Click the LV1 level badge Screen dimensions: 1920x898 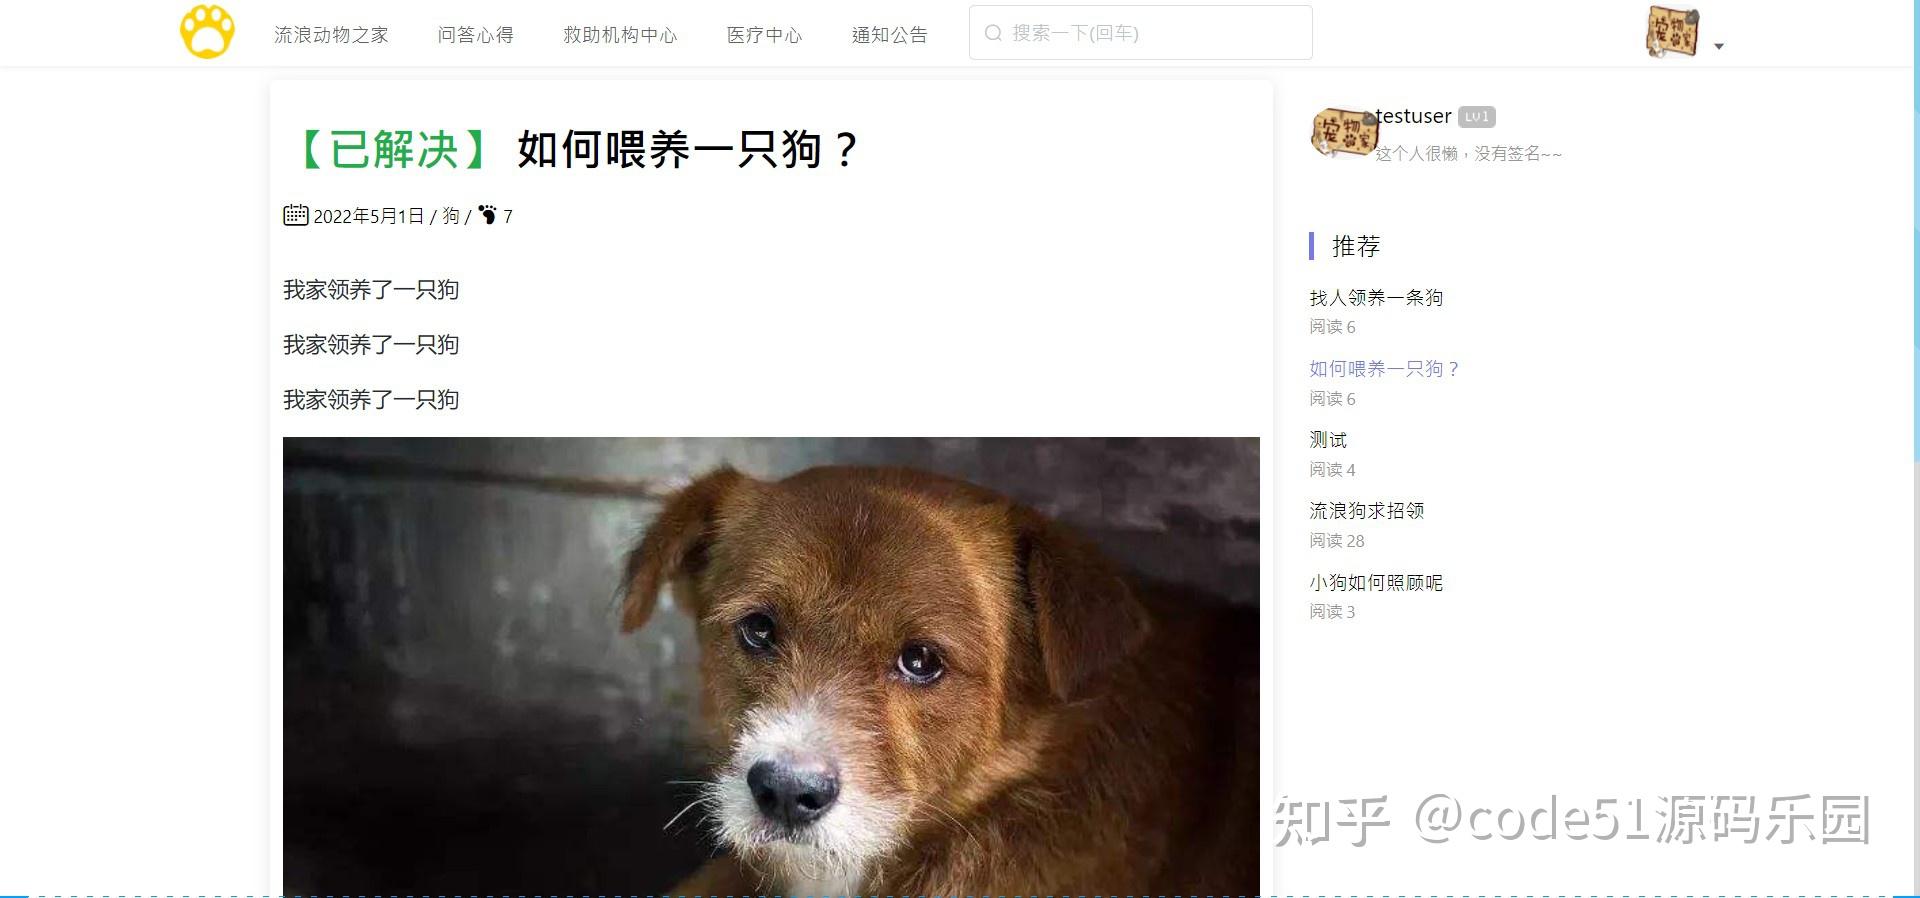(x=1477, y=117)
